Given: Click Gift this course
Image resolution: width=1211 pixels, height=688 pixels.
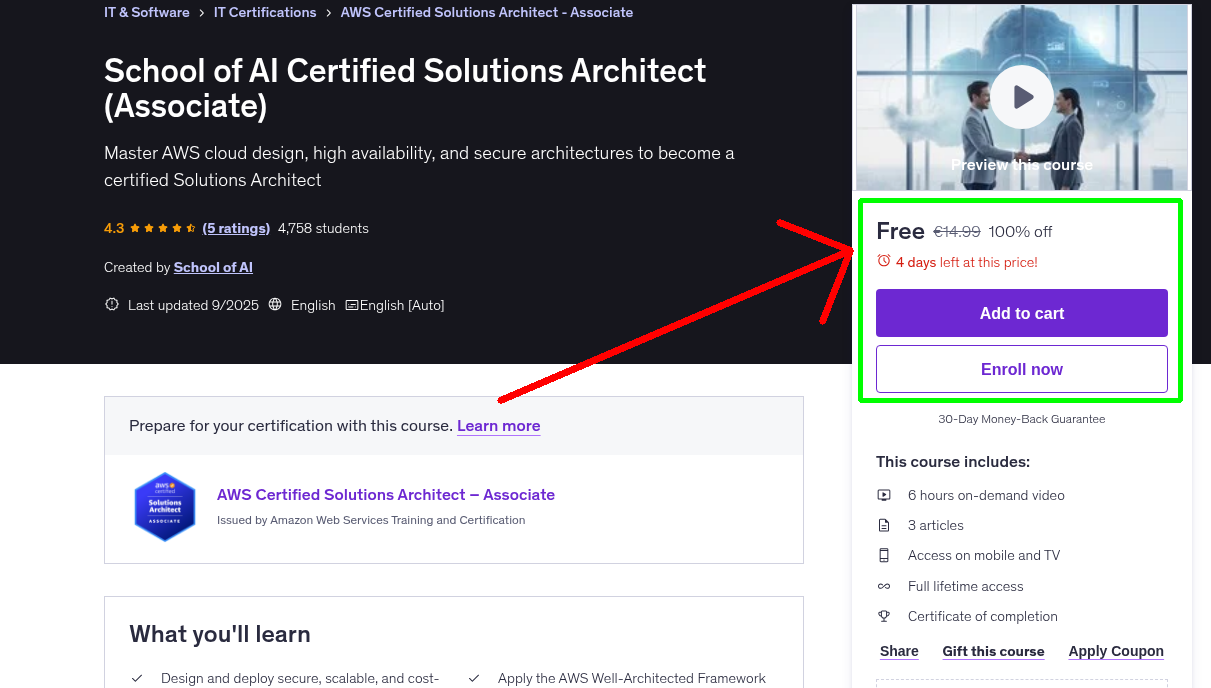Looking at the screenshot, I should [x=993, y=651].
